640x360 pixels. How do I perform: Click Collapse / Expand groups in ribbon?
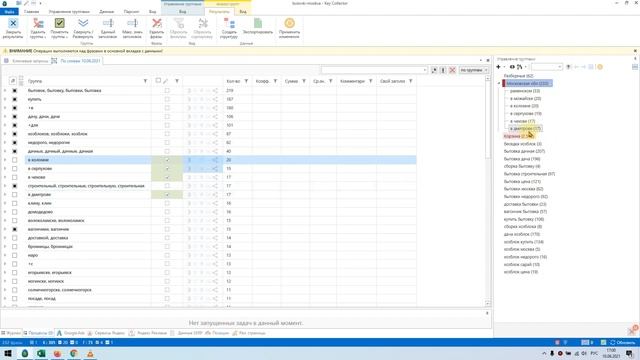[83, 28]
